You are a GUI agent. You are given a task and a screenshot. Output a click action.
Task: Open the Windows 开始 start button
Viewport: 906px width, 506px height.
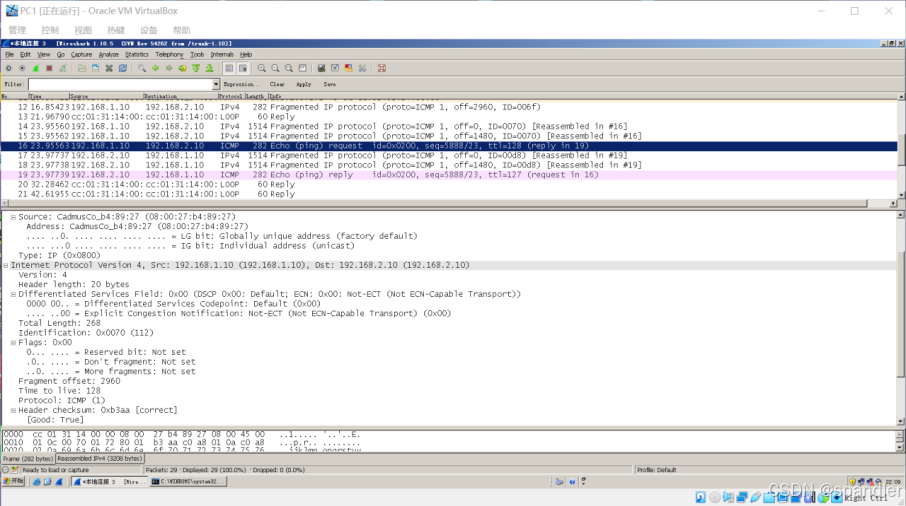click(13, 481)
